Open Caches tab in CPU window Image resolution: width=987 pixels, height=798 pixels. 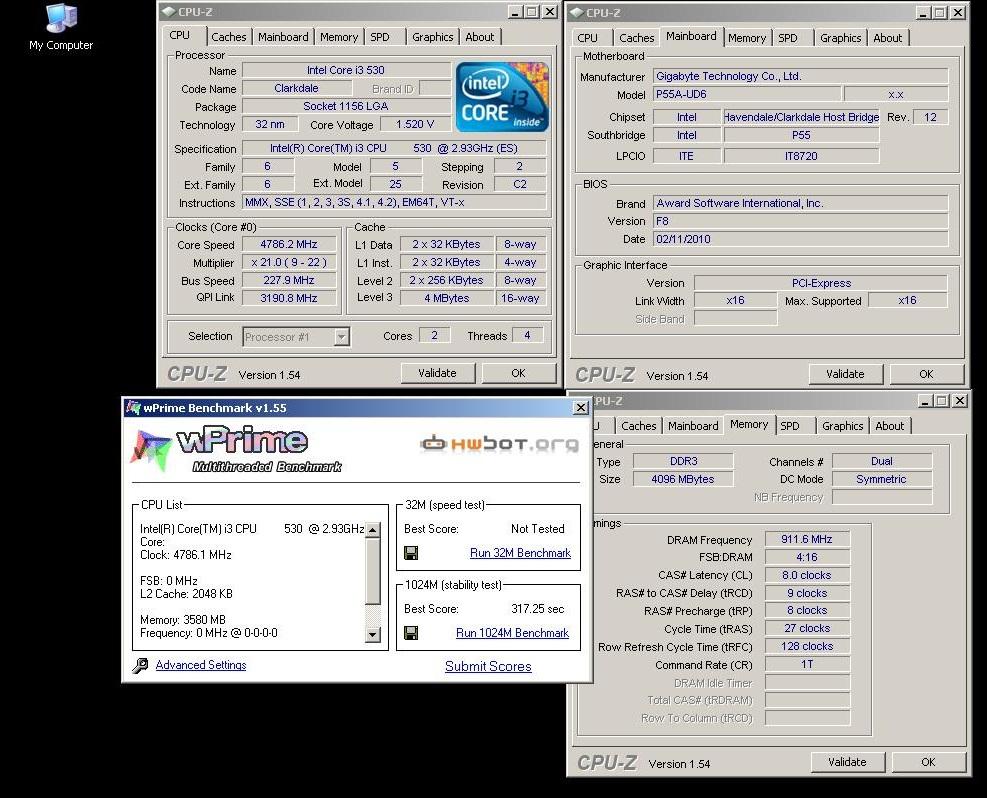coord(228,37)
